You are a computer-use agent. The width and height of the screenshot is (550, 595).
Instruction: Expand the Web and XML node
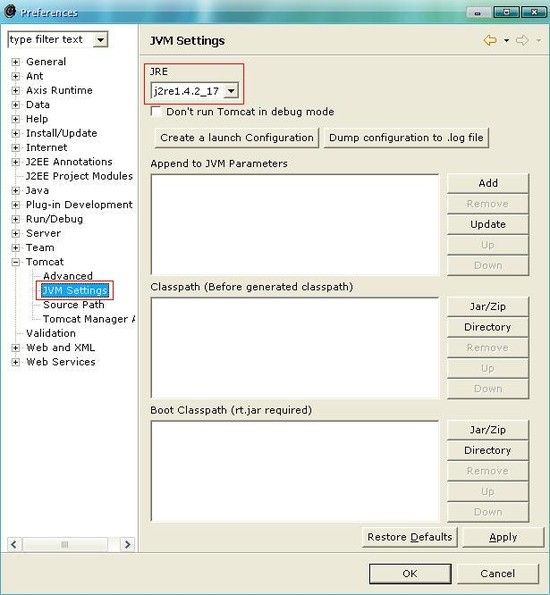pyautogui.click(x=15, y=348)
